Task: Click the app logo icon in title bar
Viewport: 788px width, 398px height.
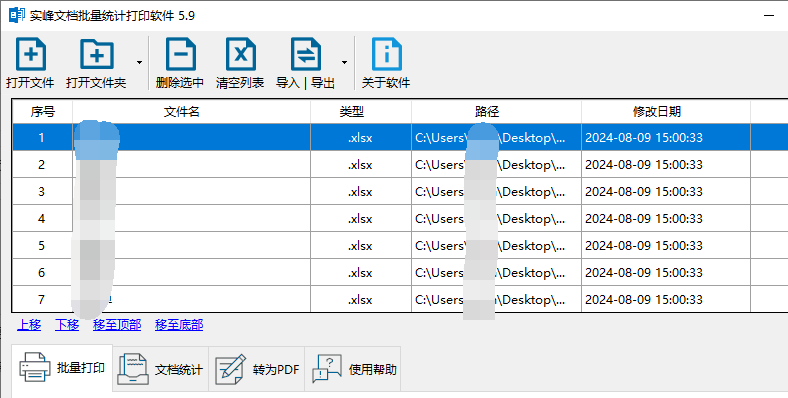Action: 17,15
